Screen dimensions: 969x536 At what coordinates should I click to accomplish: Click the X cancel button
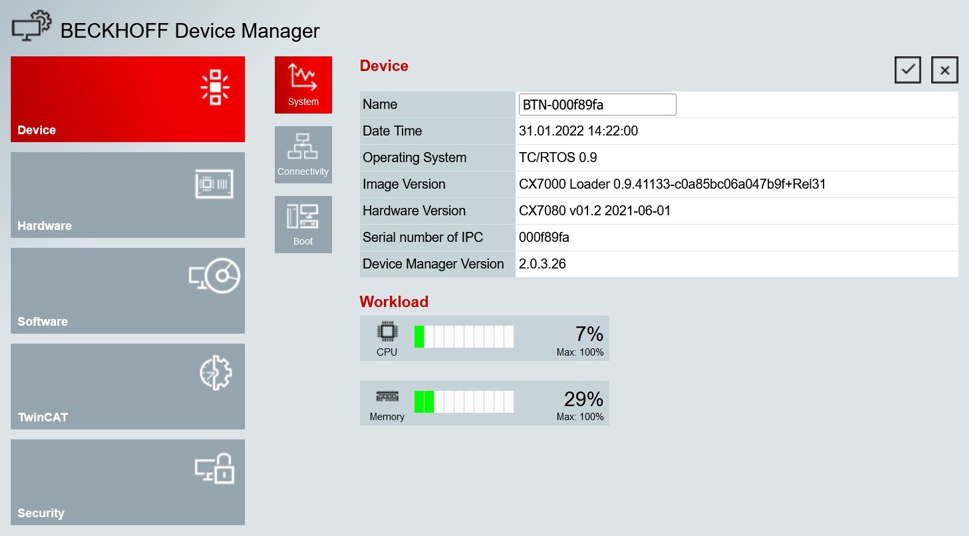944,70
